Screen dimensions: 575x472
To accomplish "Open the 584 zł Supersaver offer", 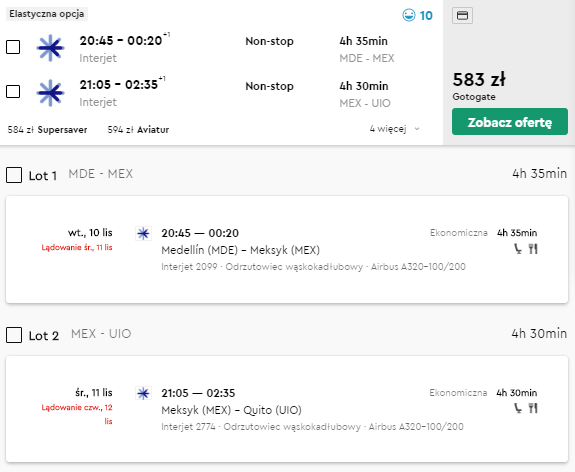I will point(47,129).
